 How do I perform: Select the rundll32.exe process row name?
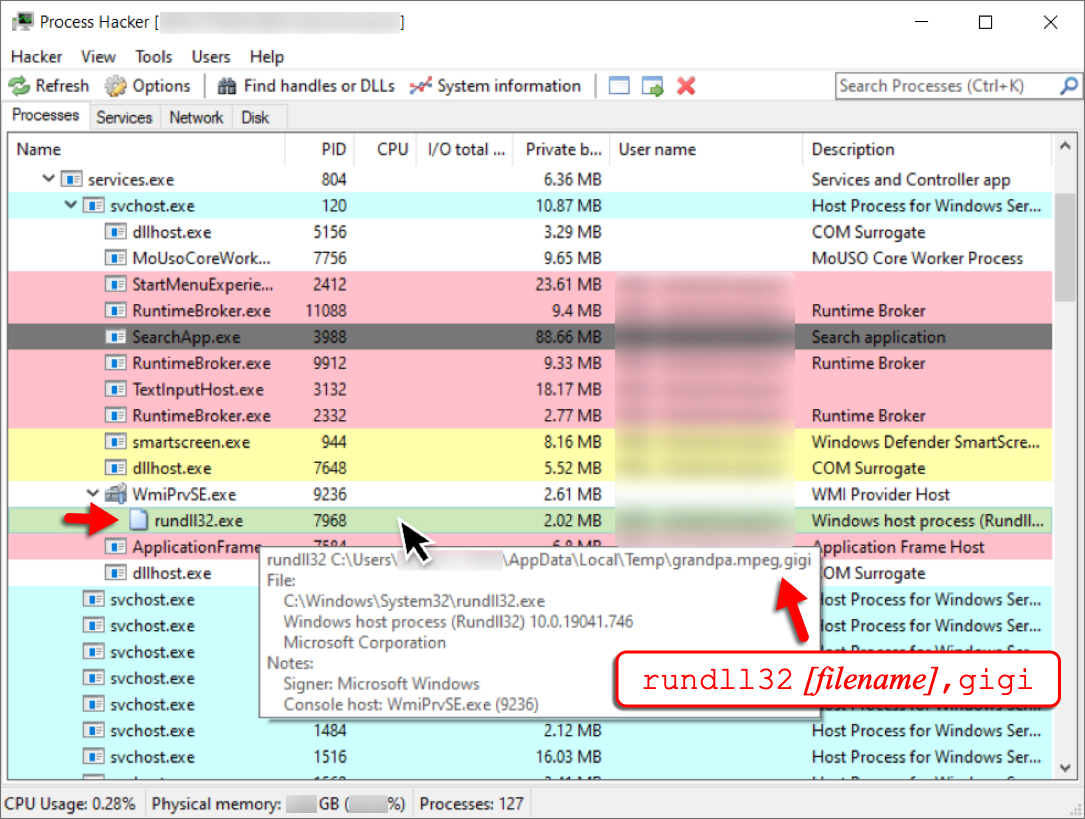pyautogui.click(x=199, y=521)
